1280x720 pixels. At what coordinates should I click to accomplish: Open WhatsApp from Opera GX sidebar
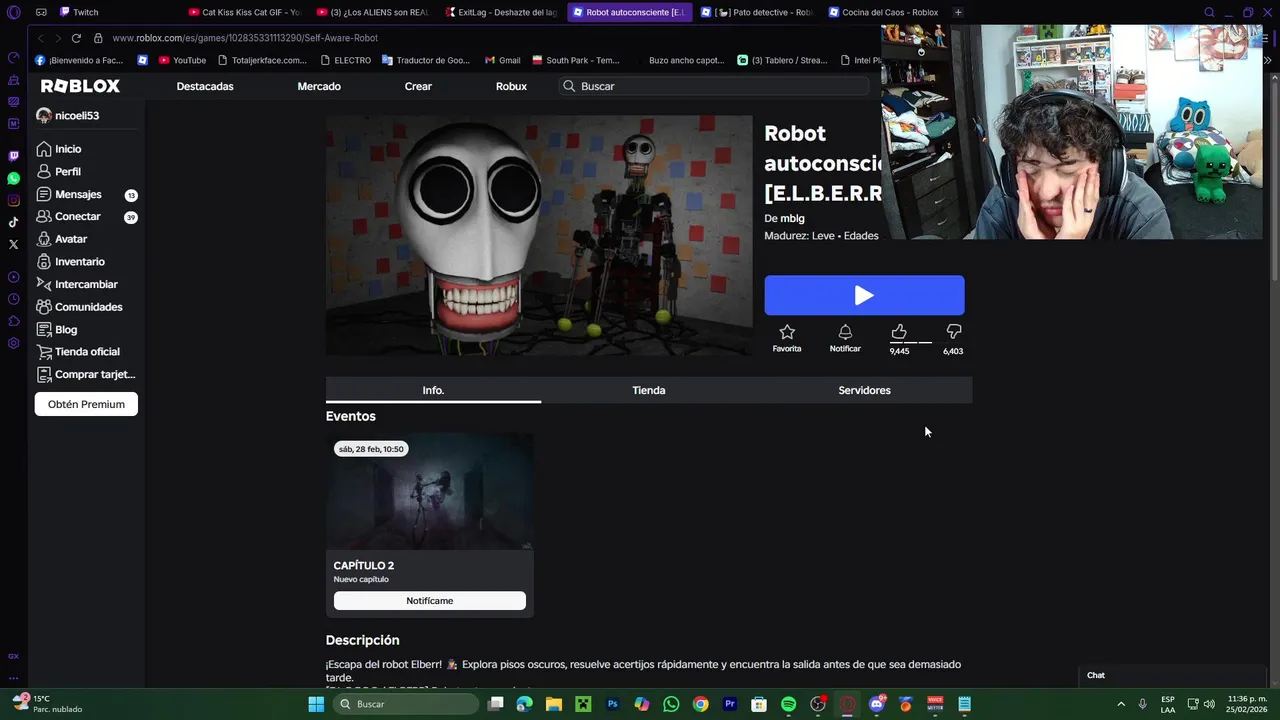13,178
